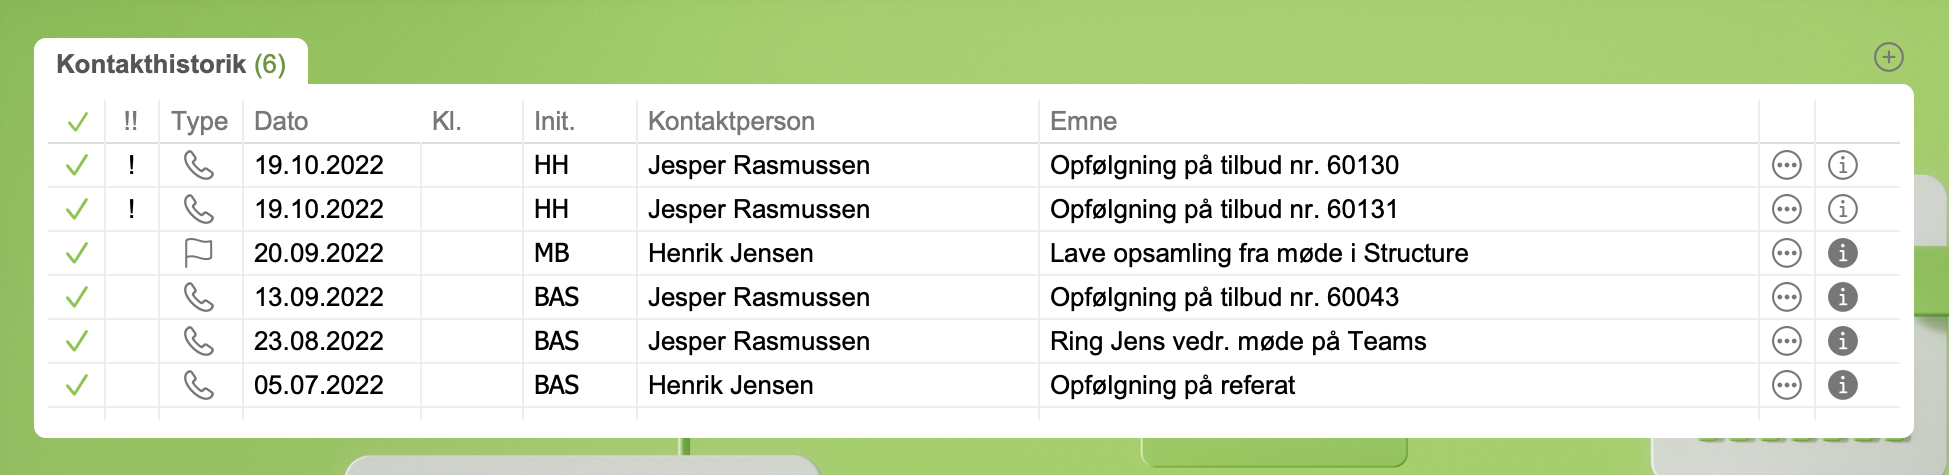Click phone icon for tilbud nr. 60130 row
This screenshot has width=1949, height=475.
(199, 165)
